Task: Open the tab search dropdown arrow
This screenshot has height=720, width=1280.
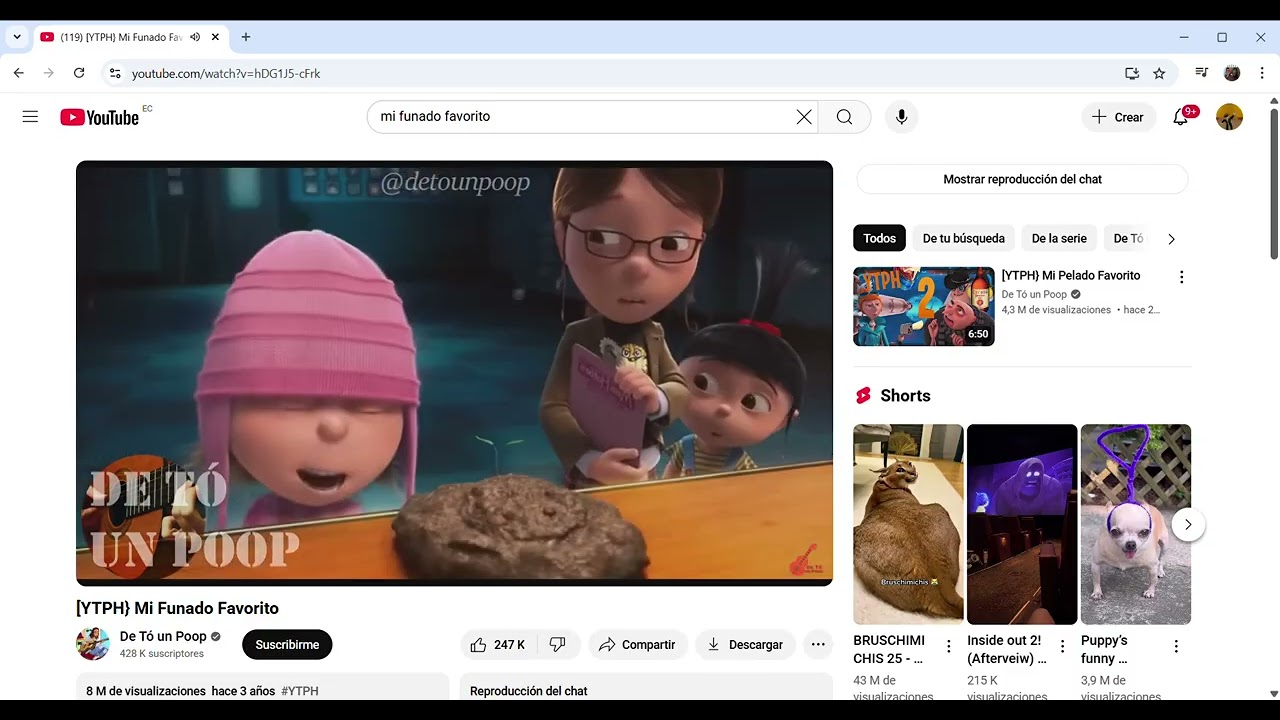Action: click(x=17, y=37)
